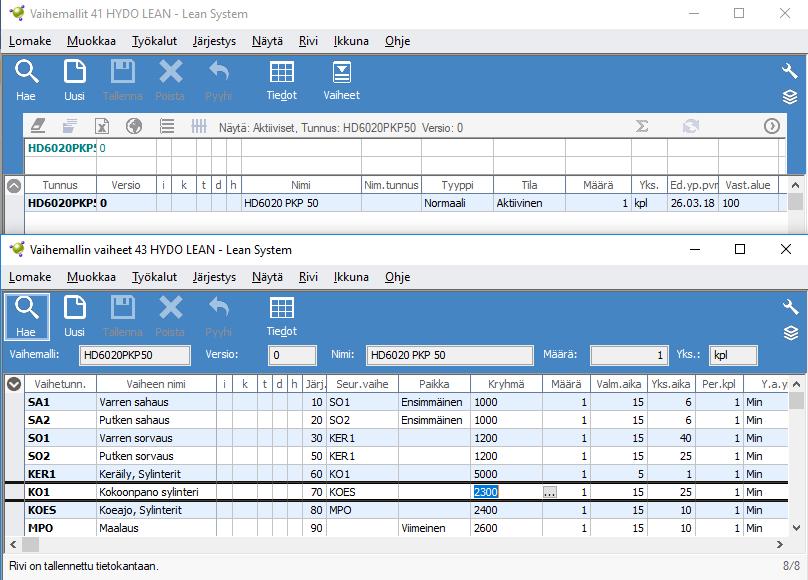808x580 pixels.
Task: Select the Varren sahaus row
Action: pyautogui.click(x=406, y=402)
